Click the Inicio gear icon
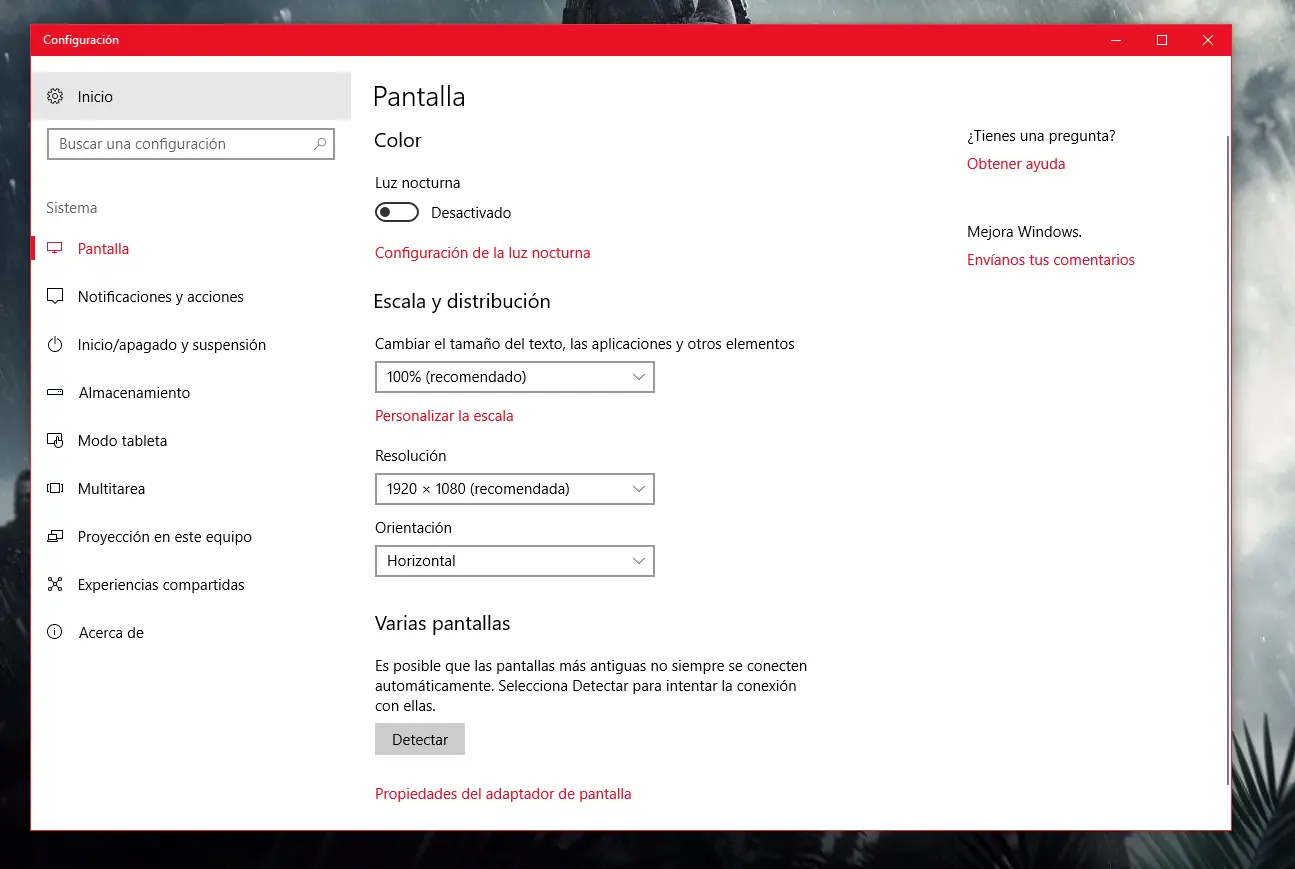1295x869 pixels. pyautogui.click(x=55, y=97)
